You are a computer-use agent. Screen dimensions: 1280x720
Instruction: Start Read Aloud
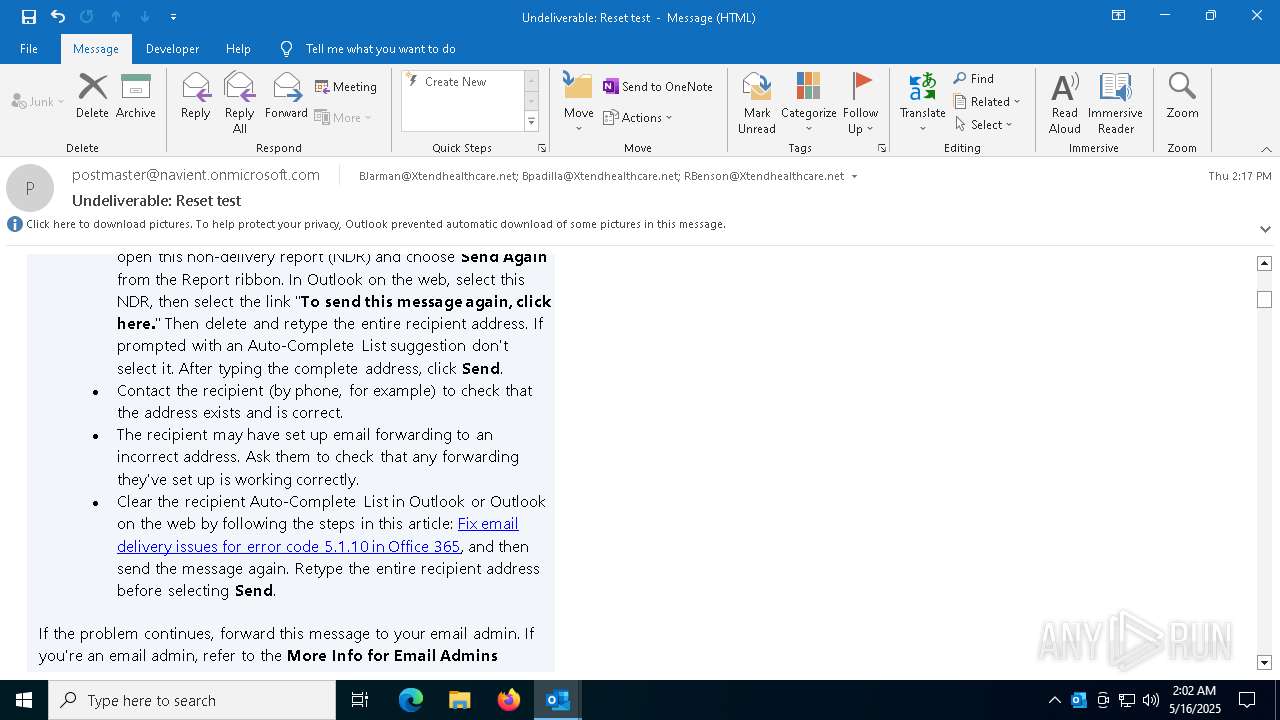pos(1065,103)
